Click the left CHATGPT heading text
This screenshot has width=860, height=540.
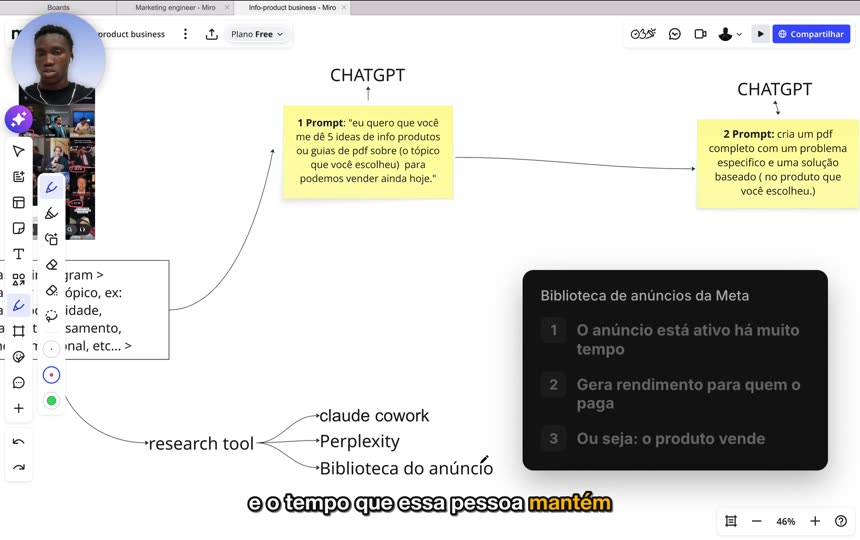click(x=367, y=75)
